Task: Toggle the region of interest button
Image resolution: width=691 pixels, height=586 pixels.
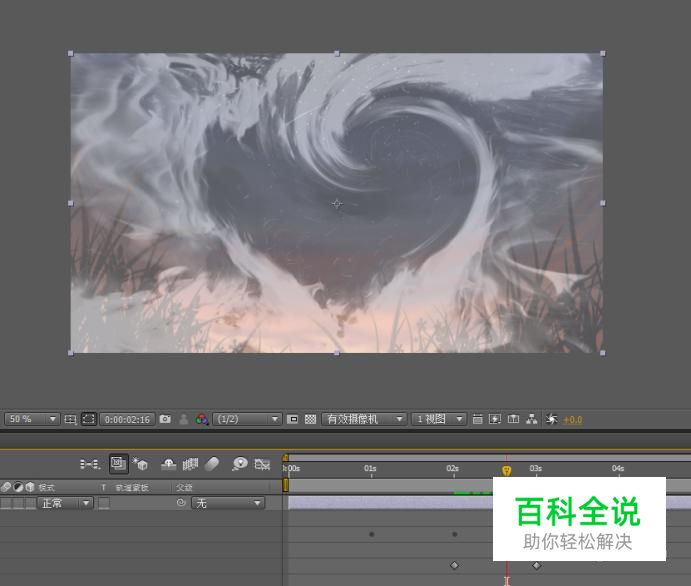Action: point(292,419)
